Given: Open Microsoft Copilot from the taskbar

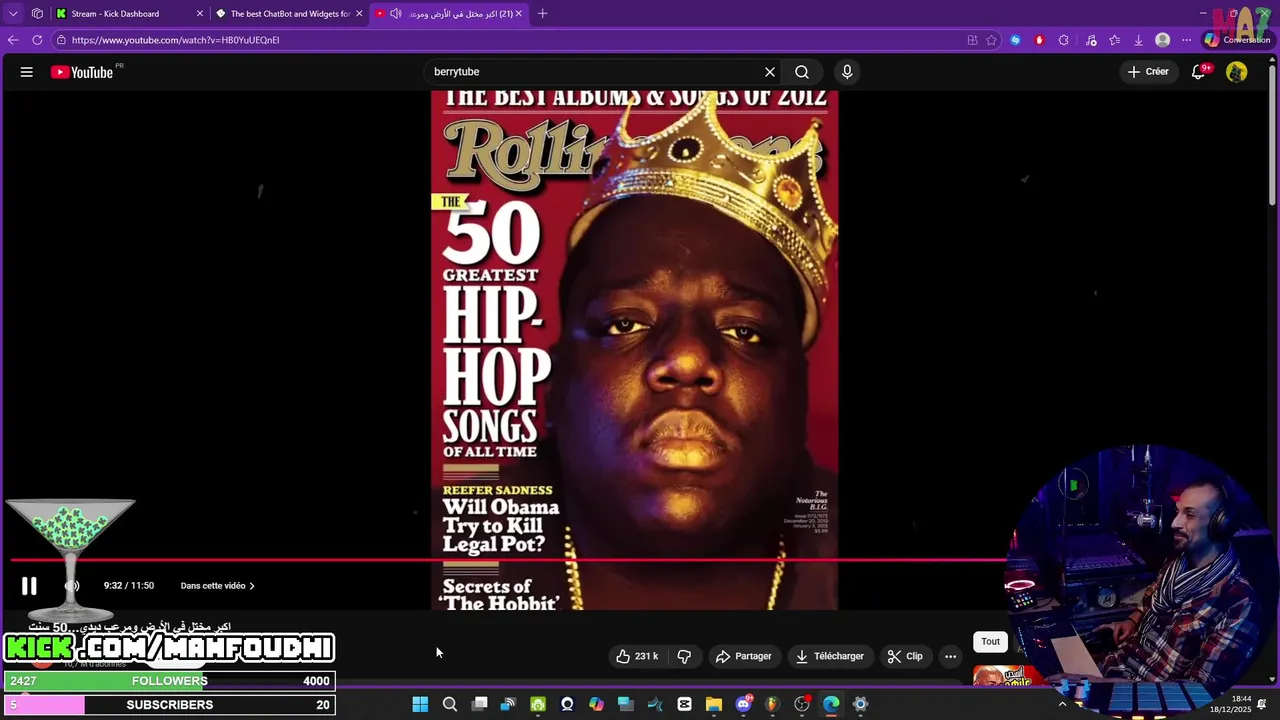Looking at the screenshot, I should pyautogui.click(x=596, y=704).
